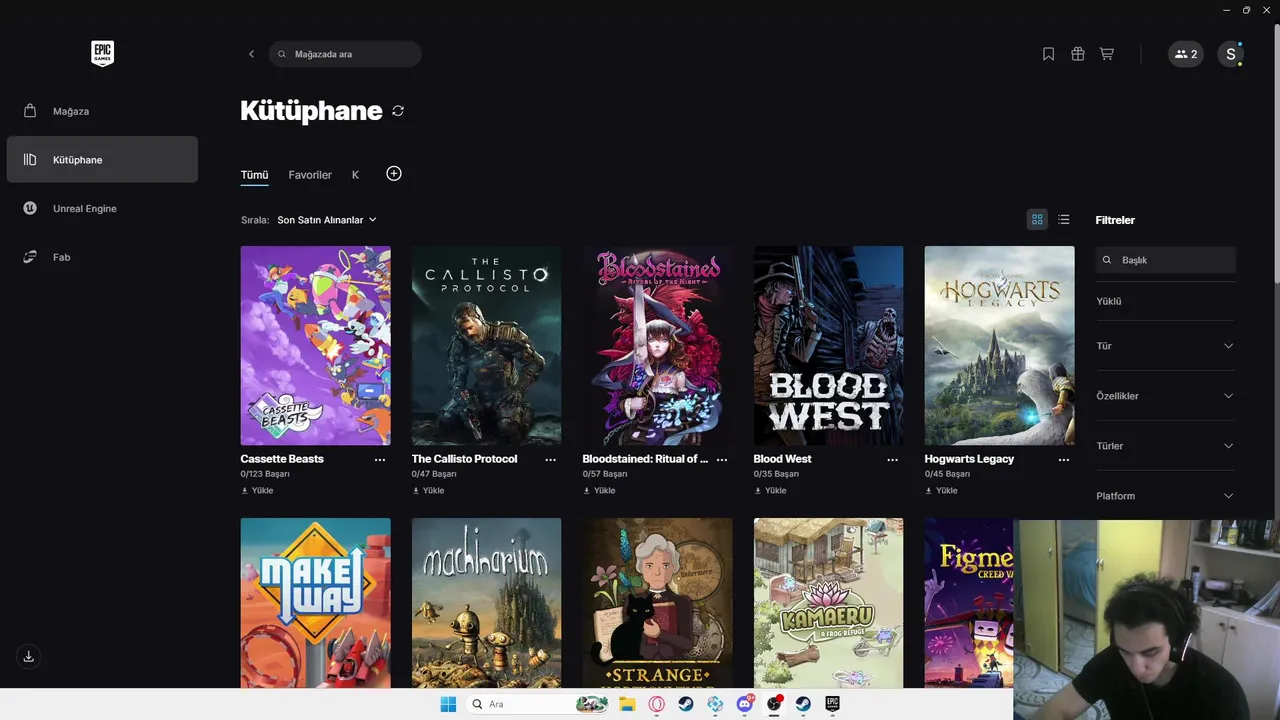Click the Mağazada ara search field
1280x720 pixels.
click(x=345, y=54)
